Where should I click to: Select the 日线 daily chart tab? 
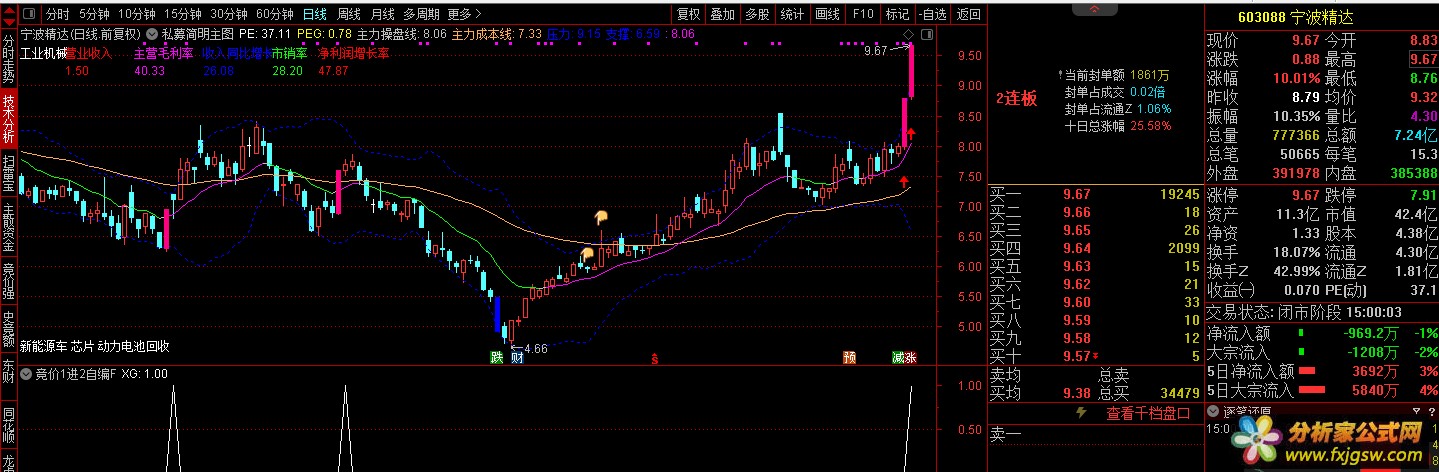click(314, 14)
